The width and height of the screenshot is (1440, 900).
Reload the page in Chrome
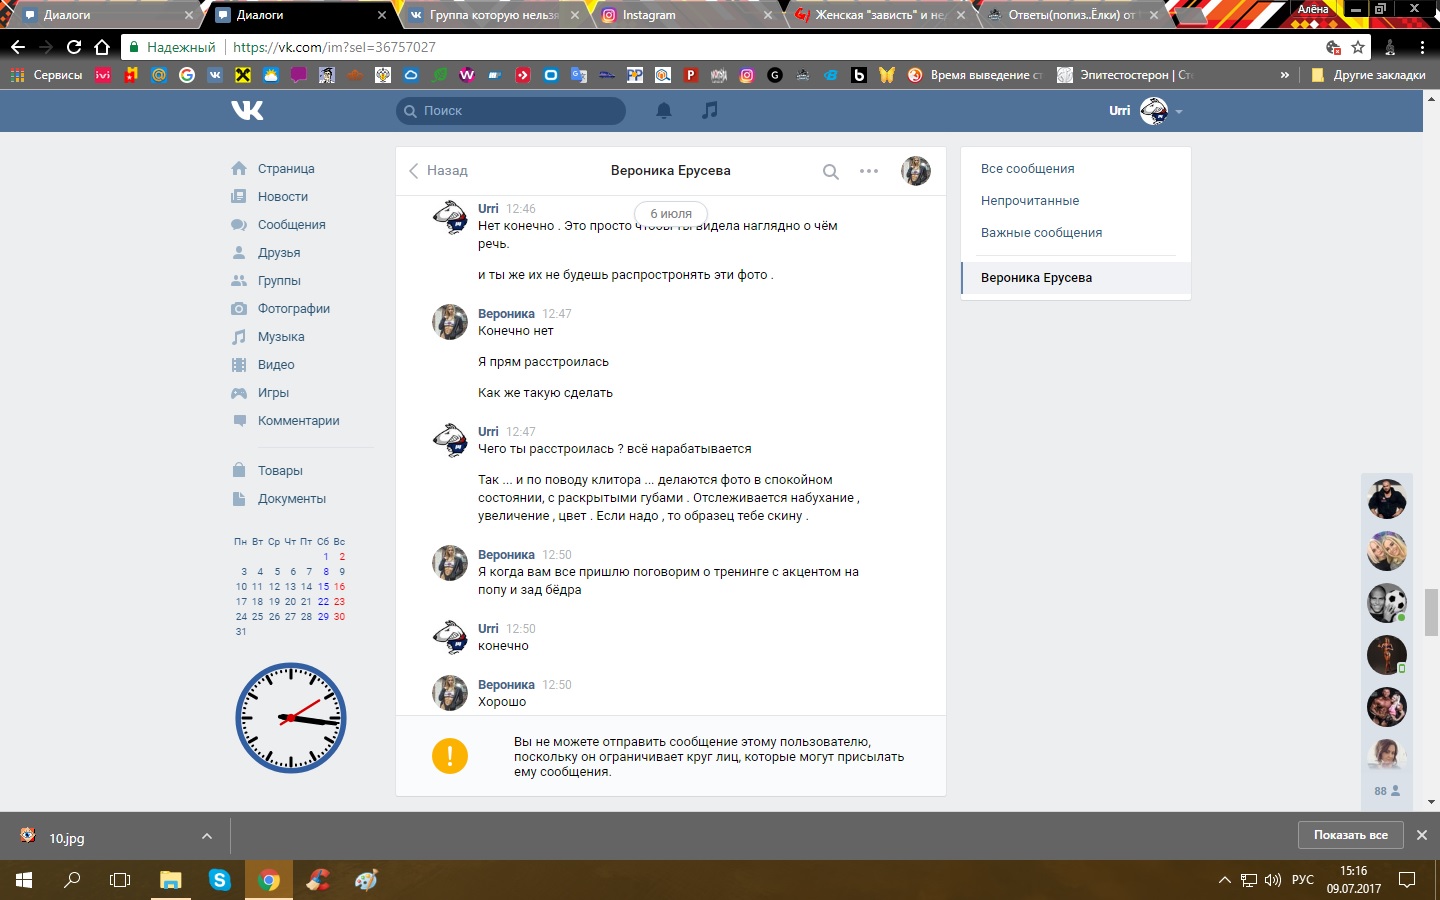74,47
